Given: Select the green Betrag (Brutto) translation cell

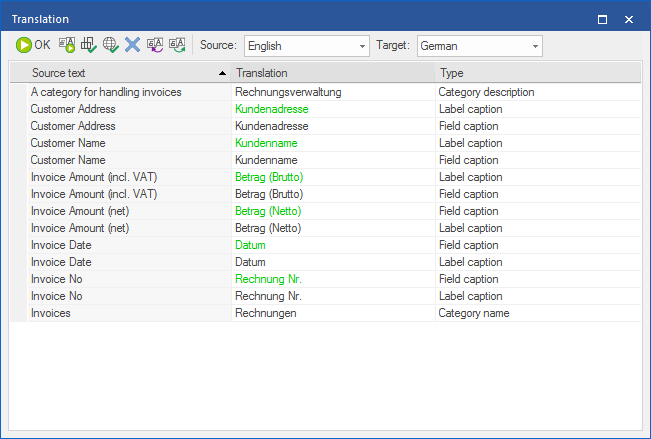Looking at the screenshot, I should tap(269, 177).
